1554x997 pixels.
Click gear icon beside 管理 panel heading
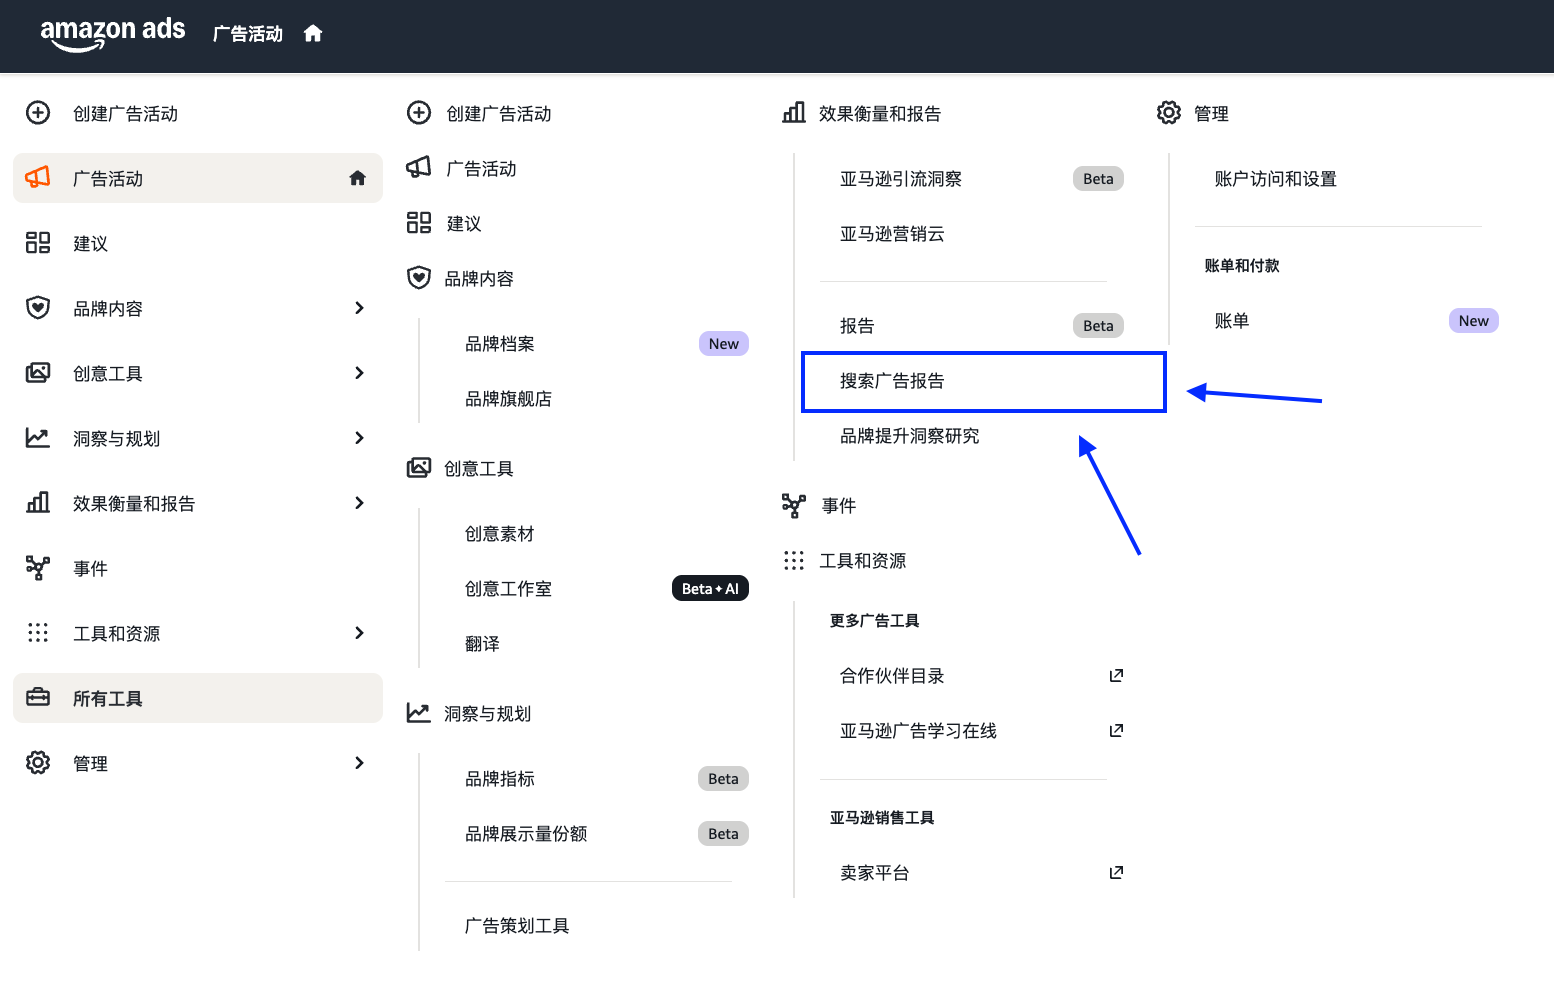click(x=1169, y=112)
